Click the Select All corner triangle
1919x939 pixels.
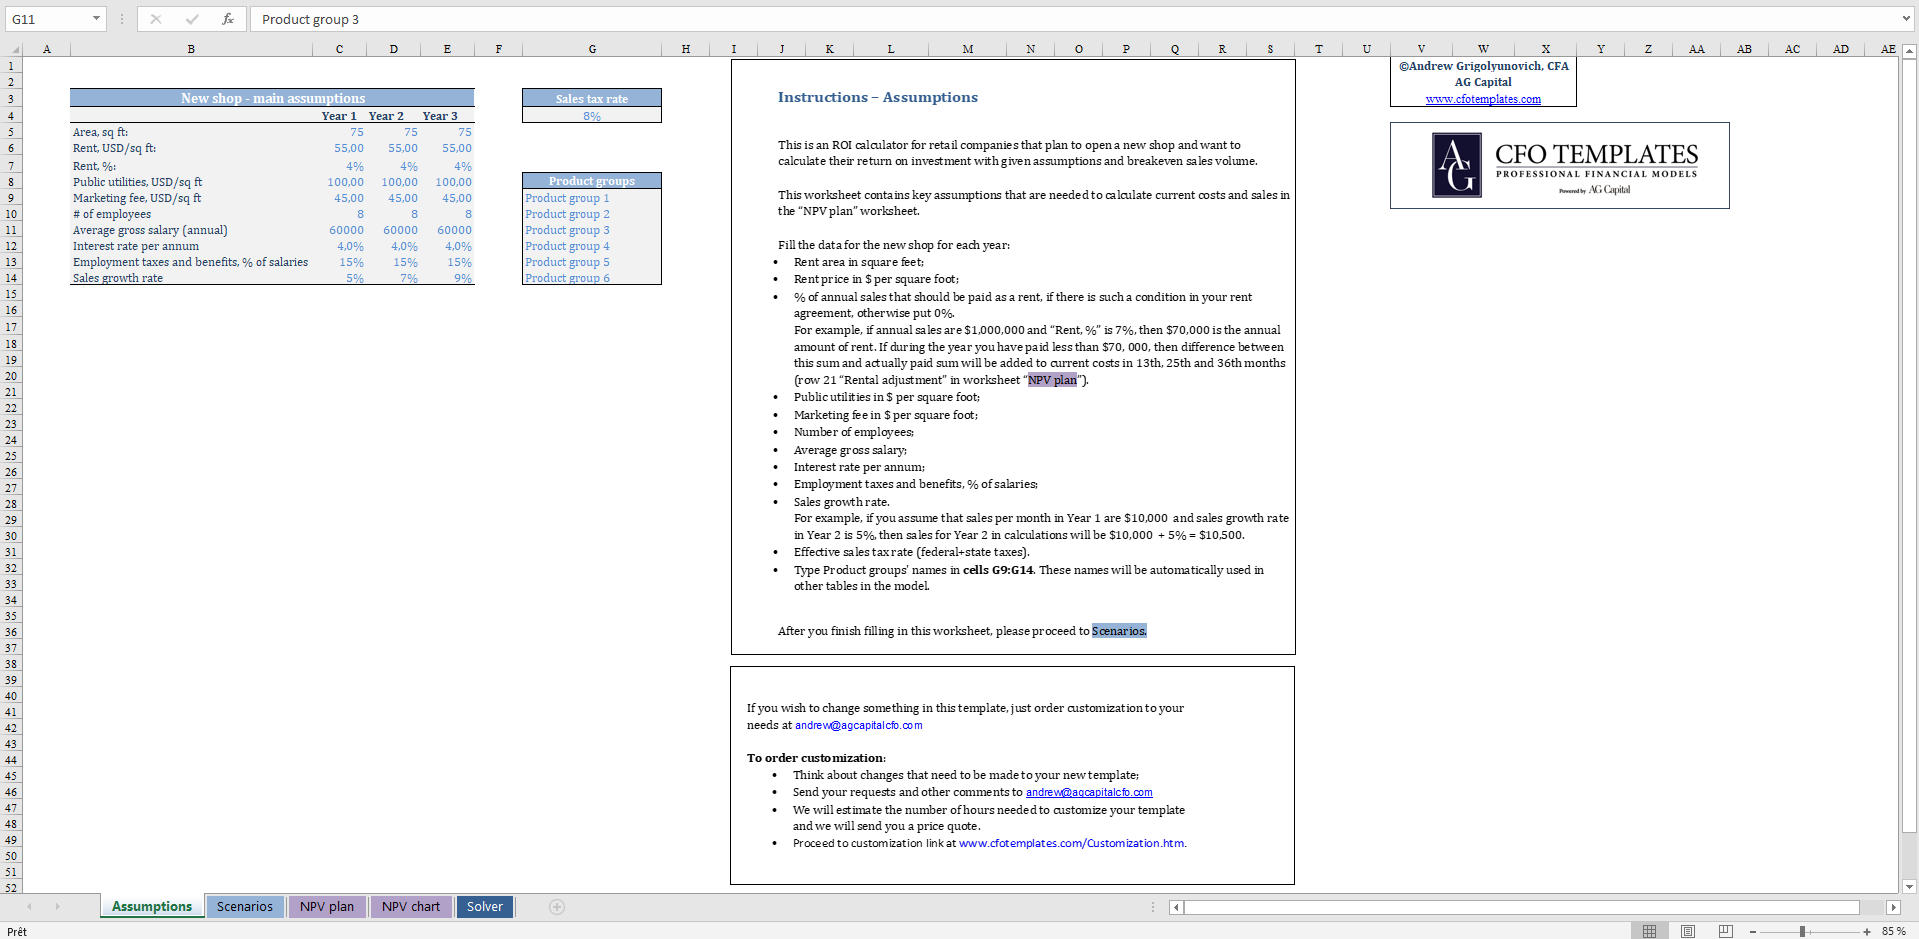click(x=12, y=49)
